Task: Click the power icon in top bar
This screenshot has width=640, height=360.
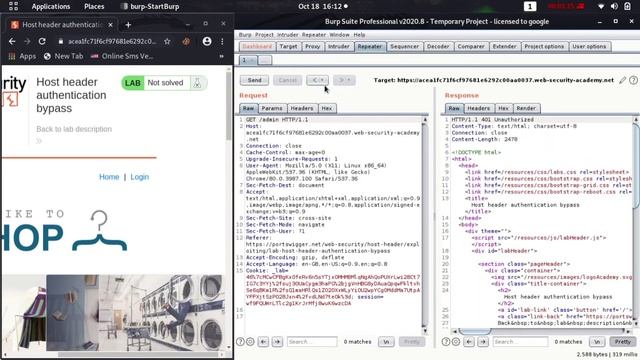Action: (627, 7)
